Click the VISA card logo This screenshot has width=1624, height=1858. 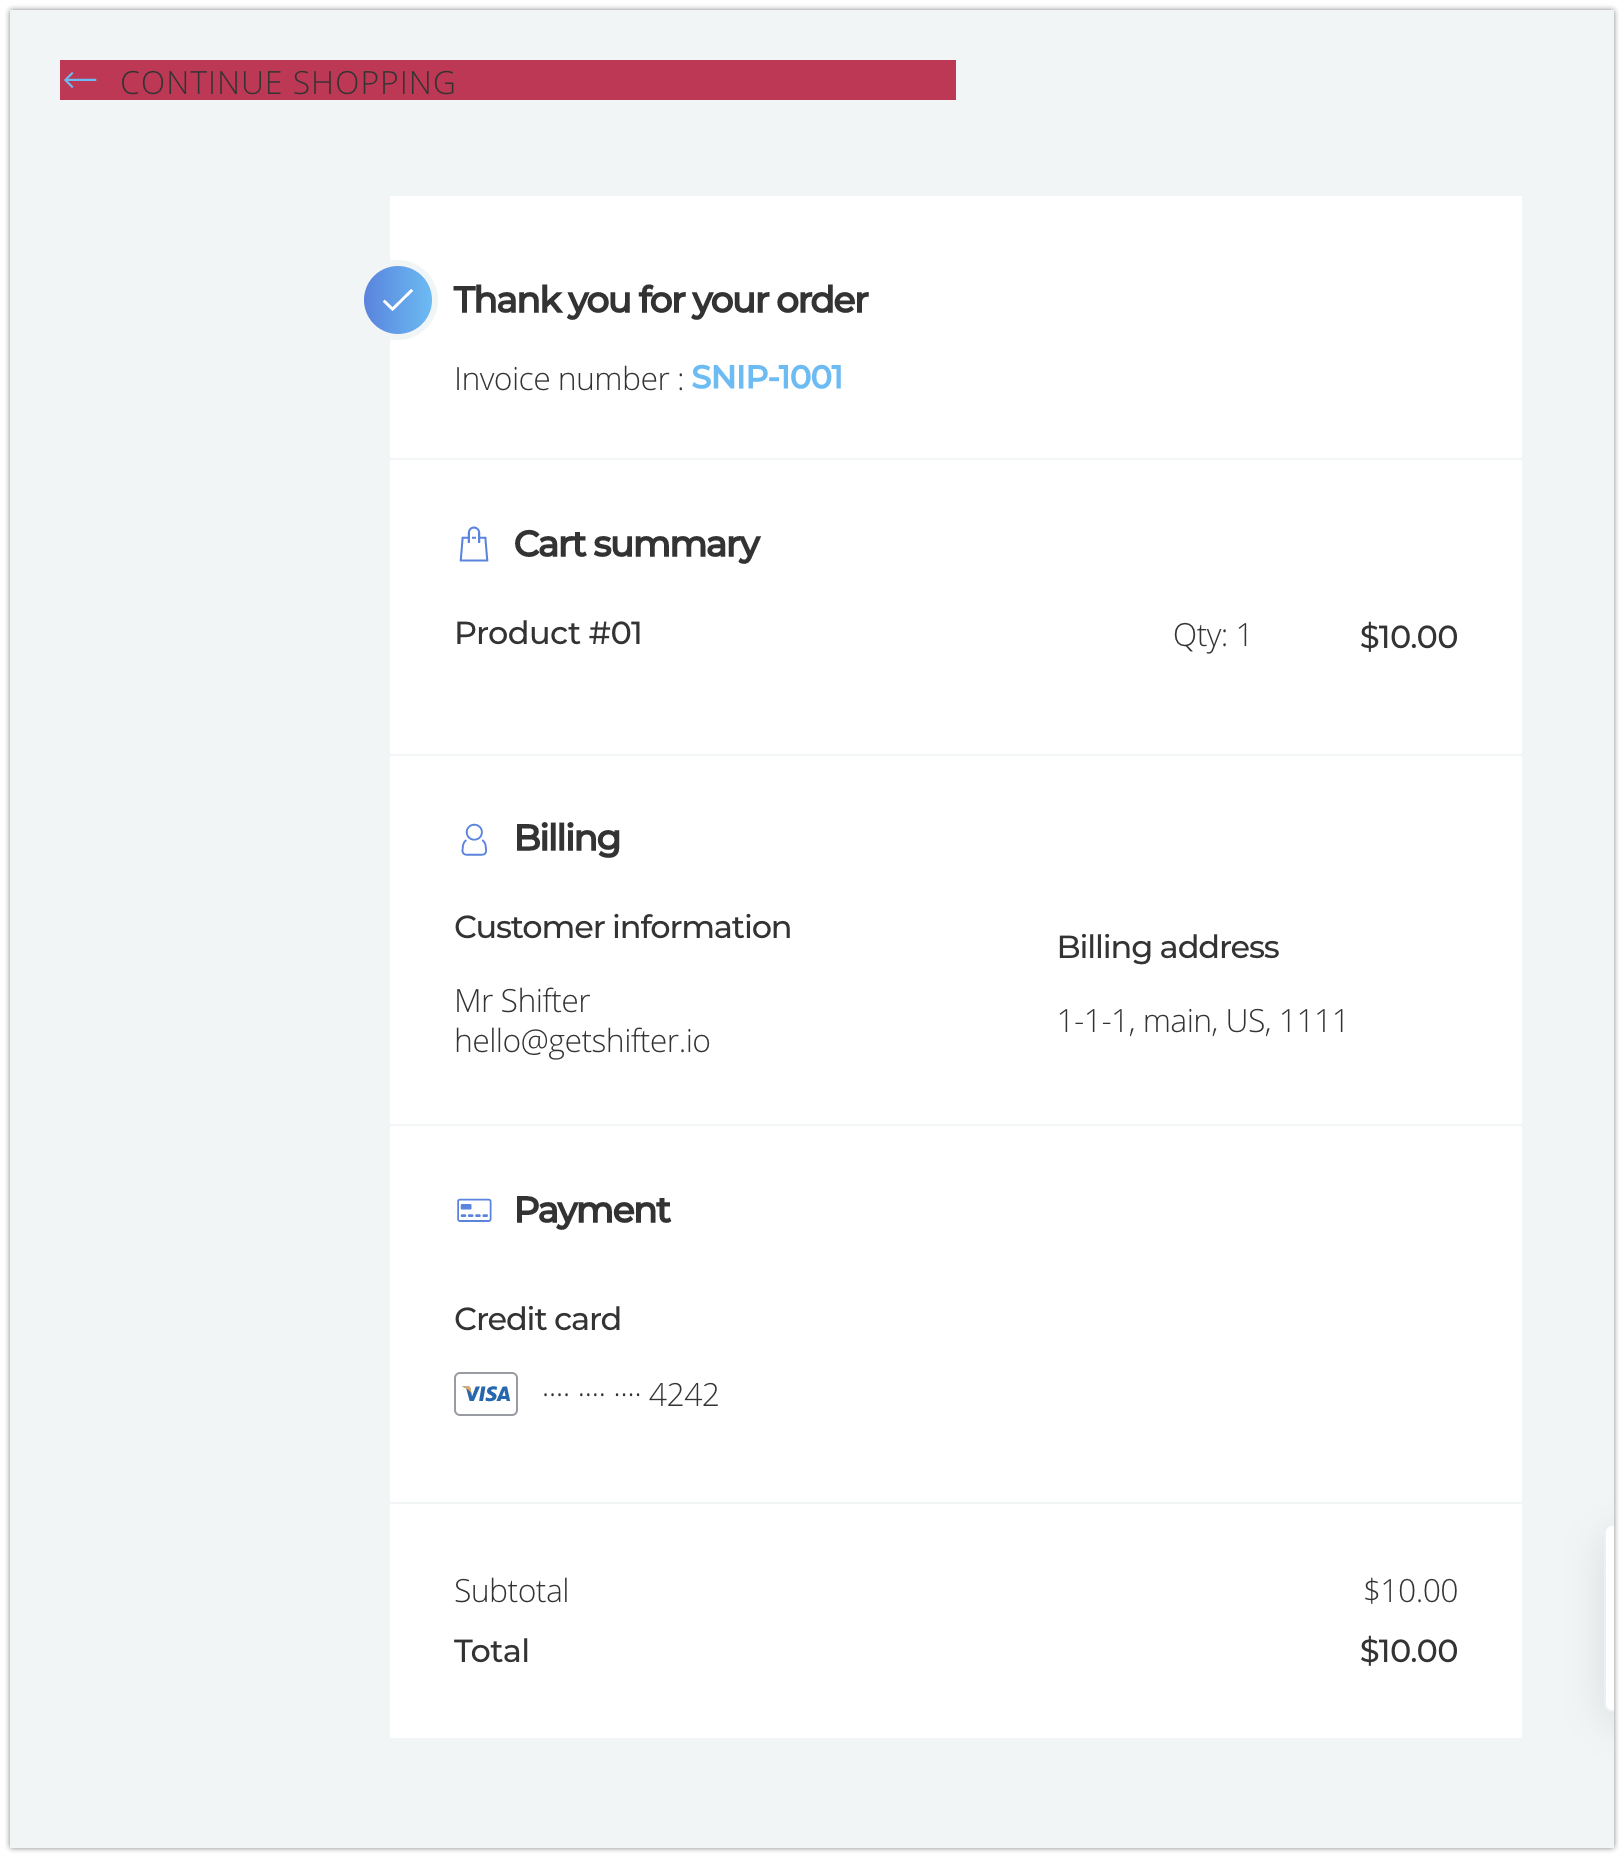486,1394
